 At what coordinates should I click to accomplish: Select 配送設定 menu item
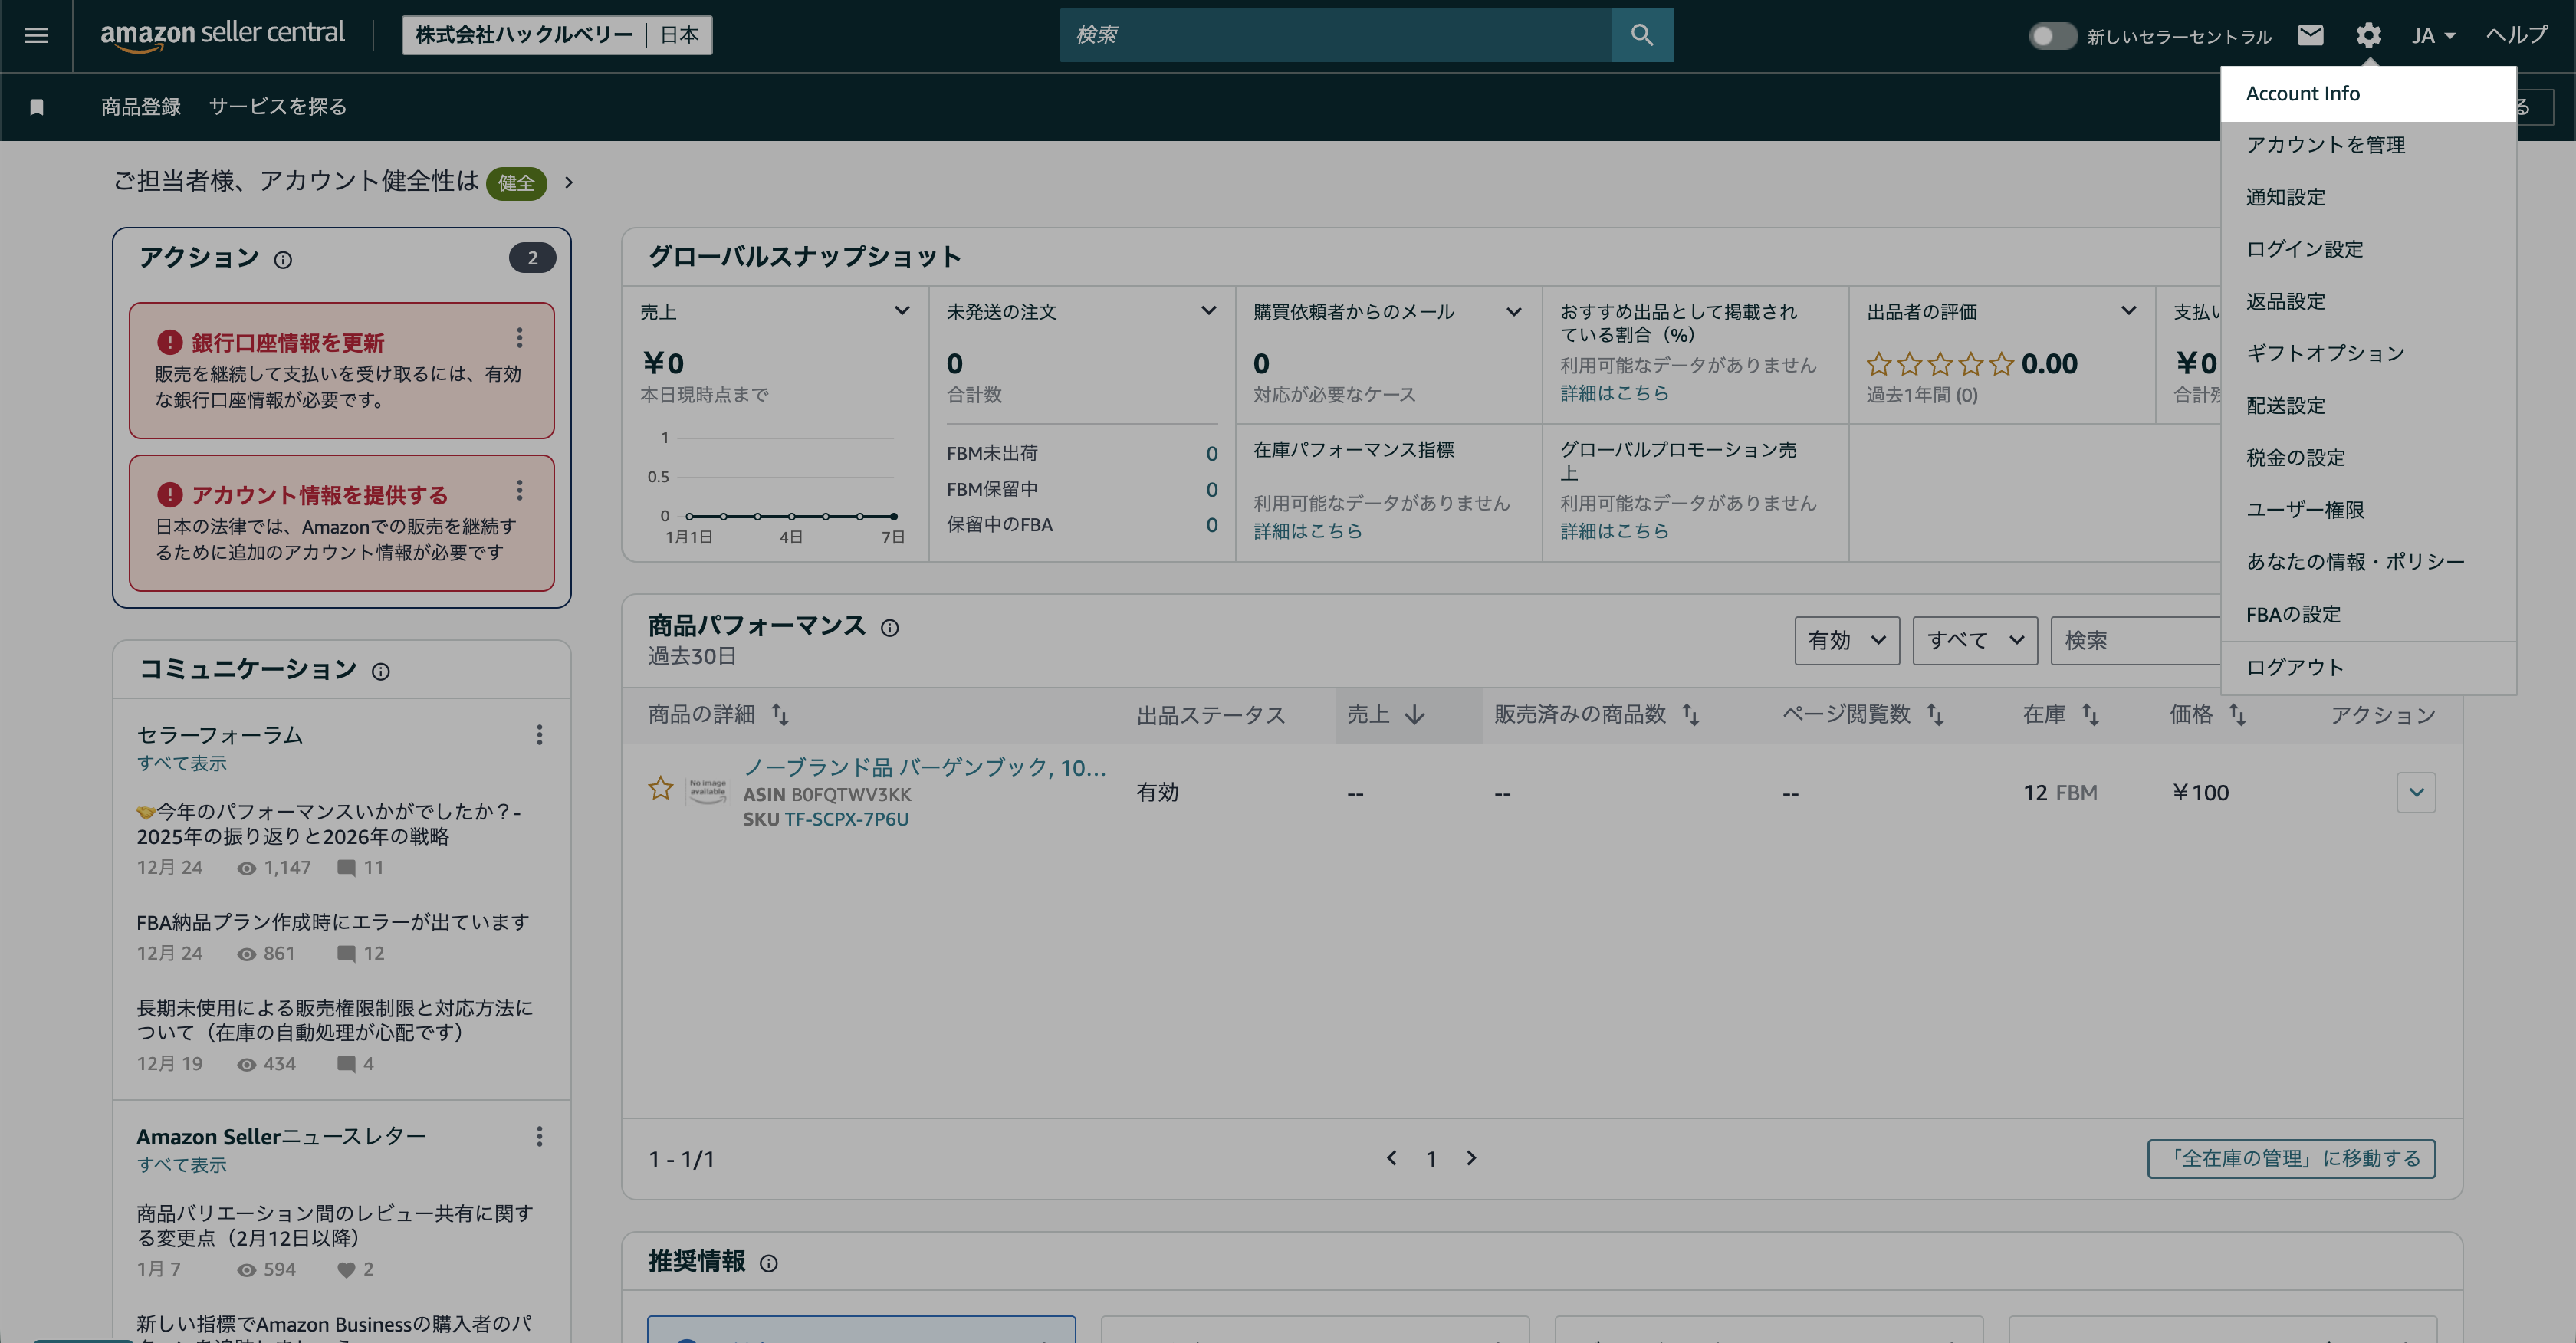[x=2368, y=405]
